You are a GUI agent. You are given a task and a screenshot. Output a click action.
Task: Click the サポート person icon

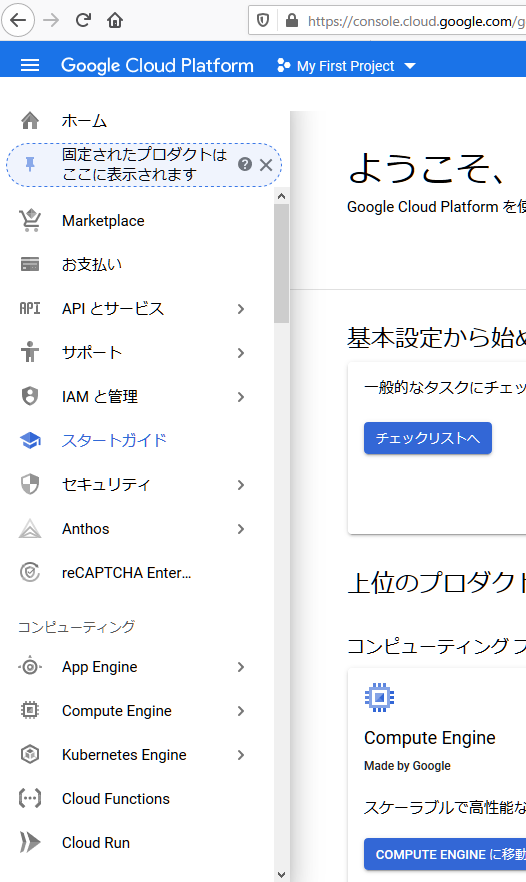pyautogui.click(x=30, y=352)
